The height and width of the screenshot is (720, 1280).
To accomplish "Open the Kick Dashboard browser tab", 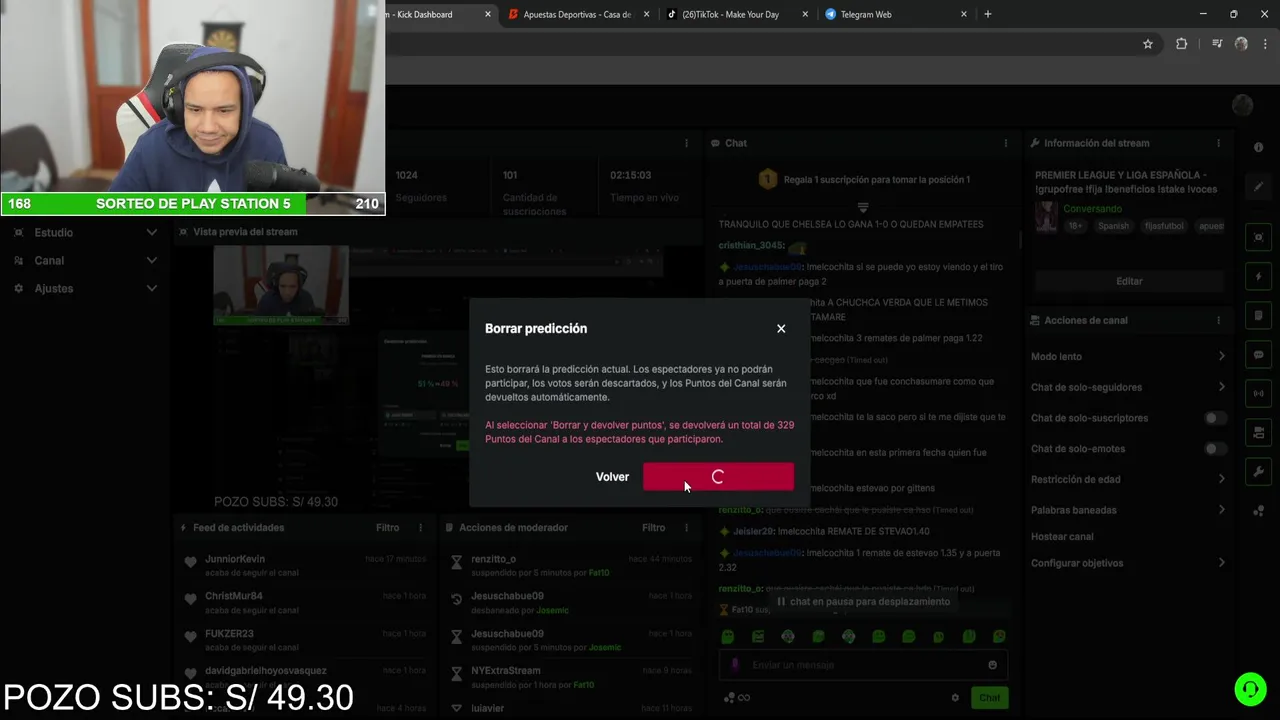I will tap(438, 14).
